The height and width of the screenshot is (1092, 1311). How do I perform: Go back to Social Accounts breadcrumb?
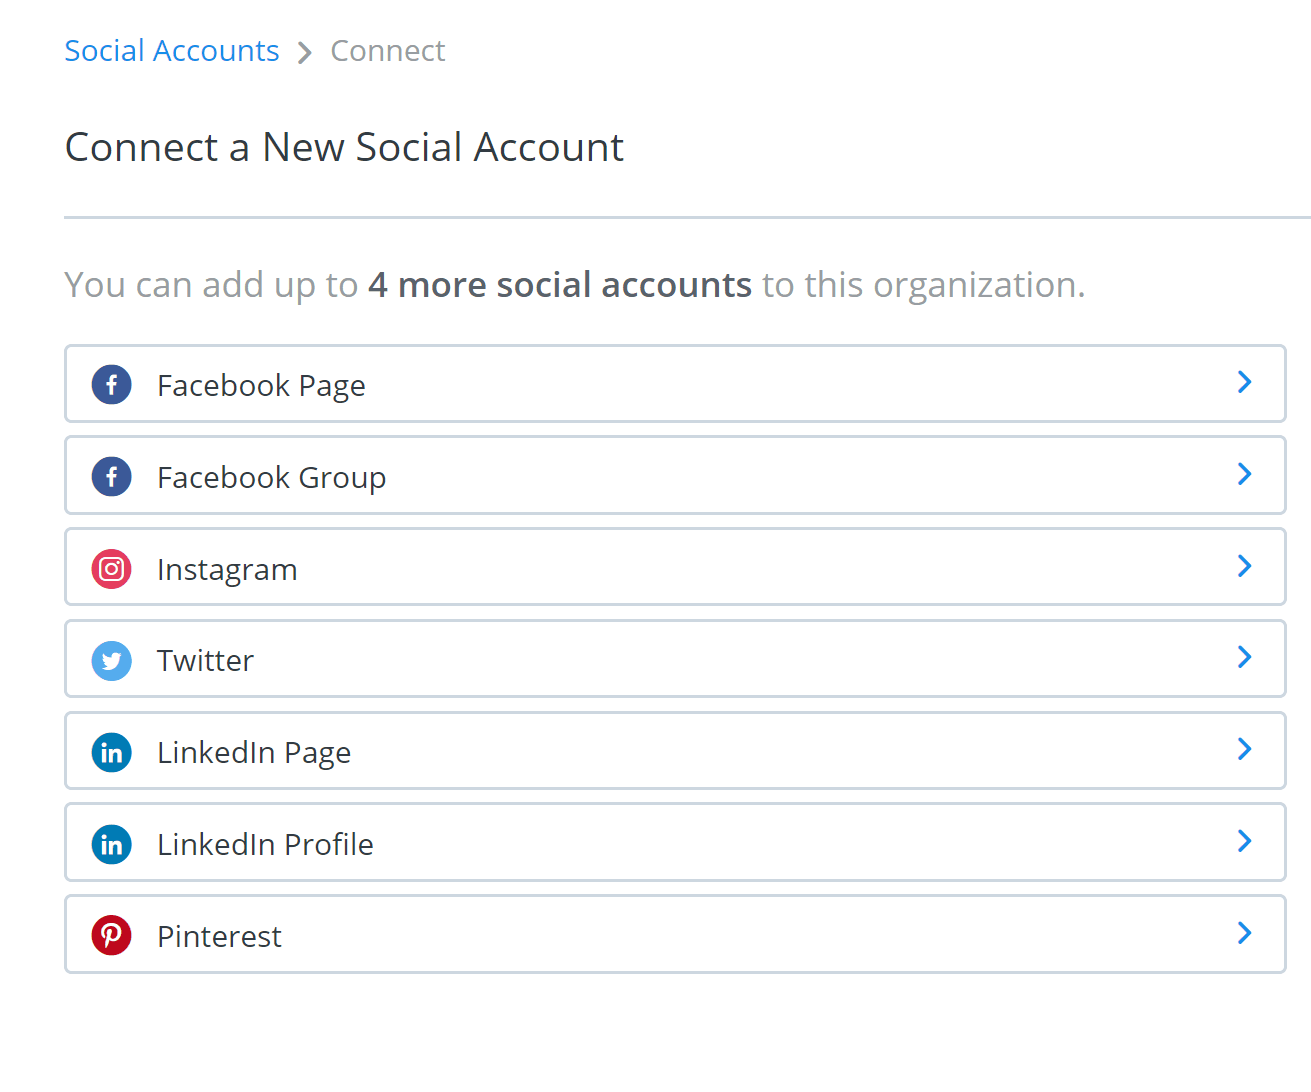click(x=172, y=51)
